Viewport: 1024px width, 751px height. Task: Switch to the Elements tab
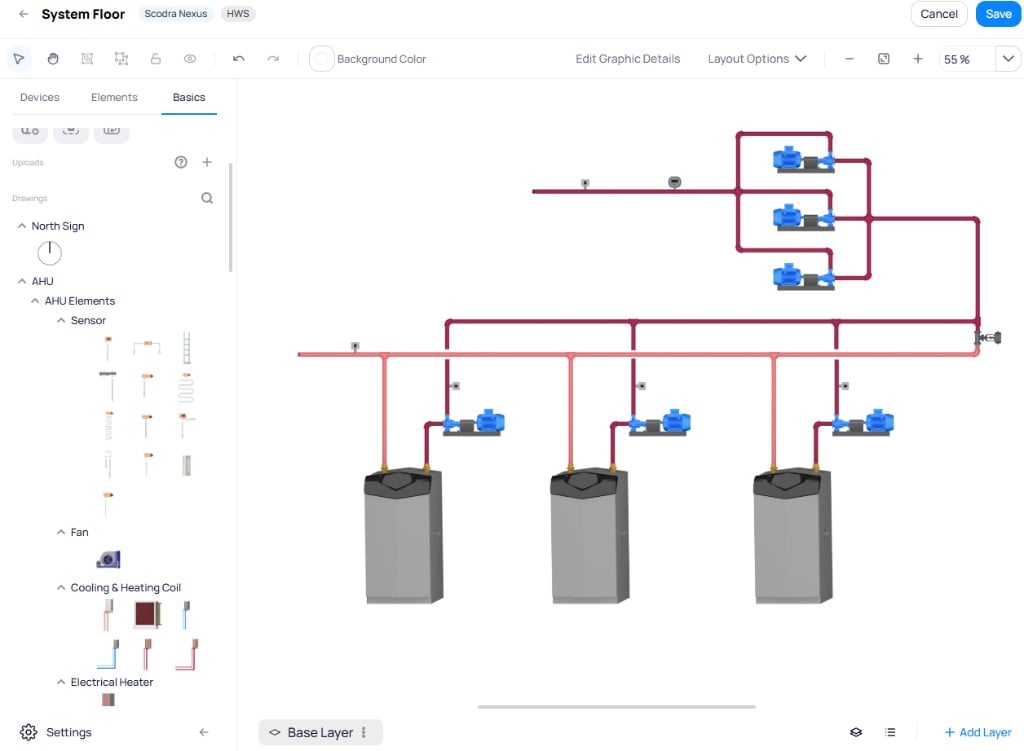114,97
